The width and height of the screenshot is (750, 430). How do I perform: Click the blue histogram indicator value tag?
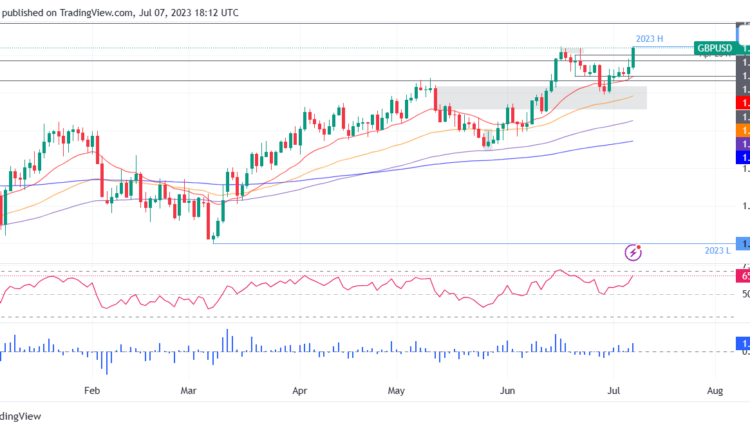[743, 343]
